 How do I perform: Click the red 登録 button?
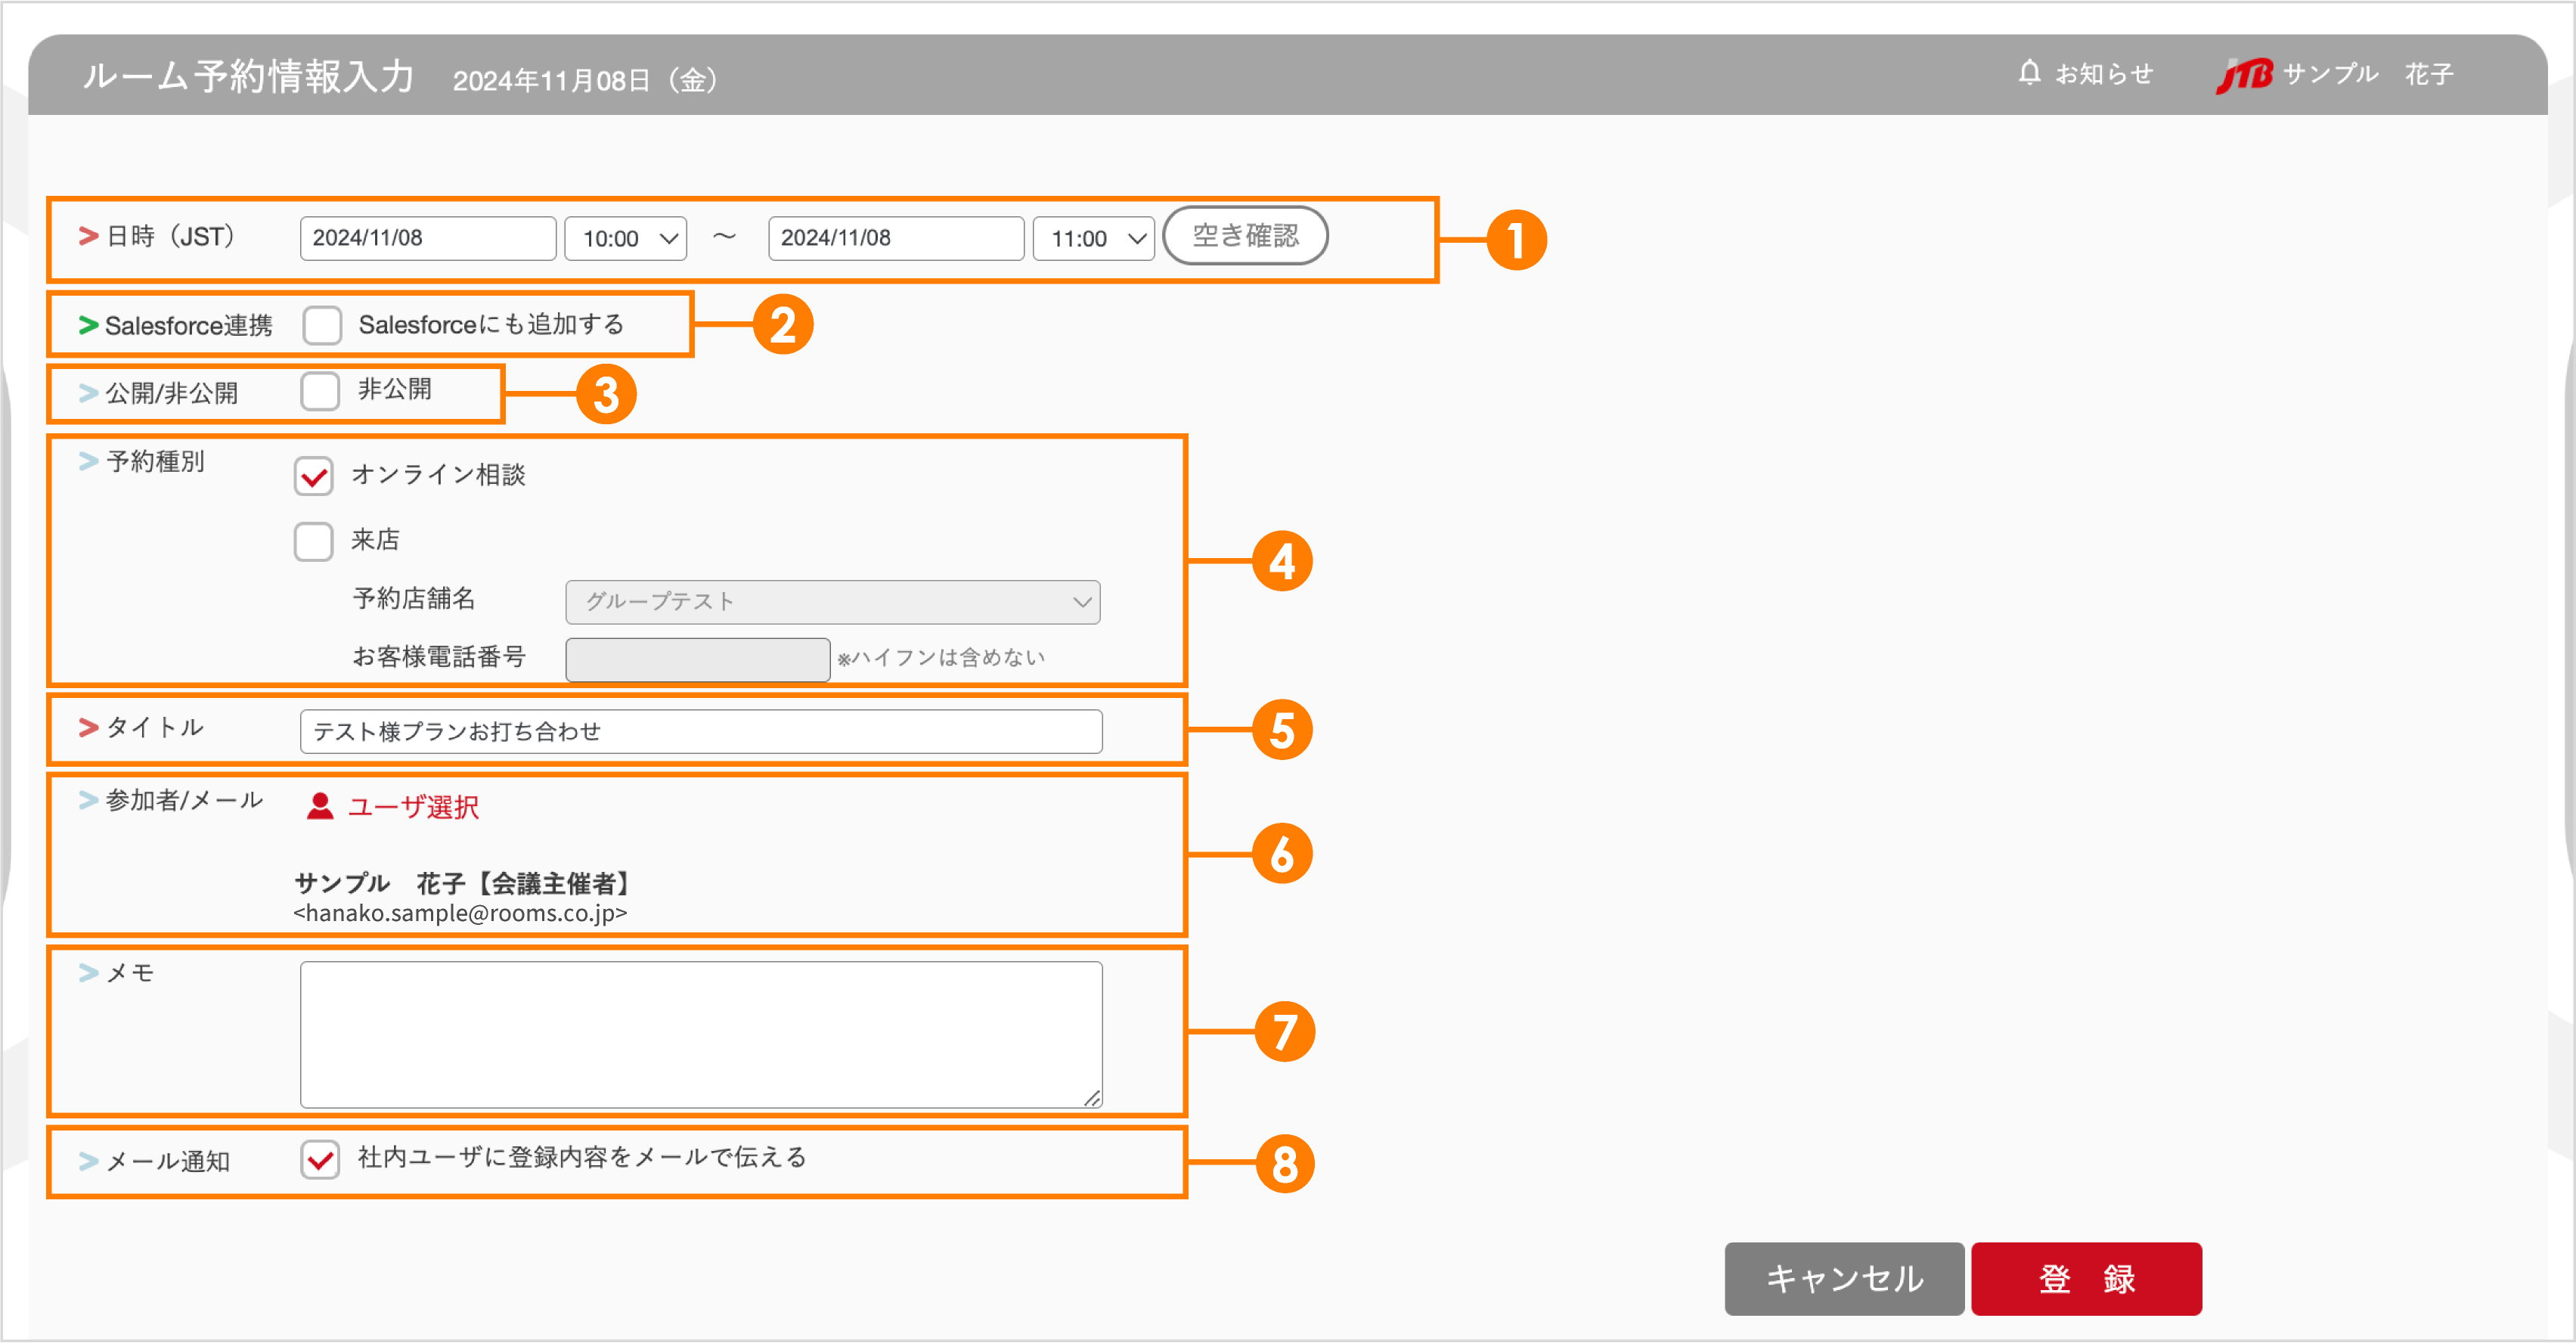[x=2086, y=1278]
